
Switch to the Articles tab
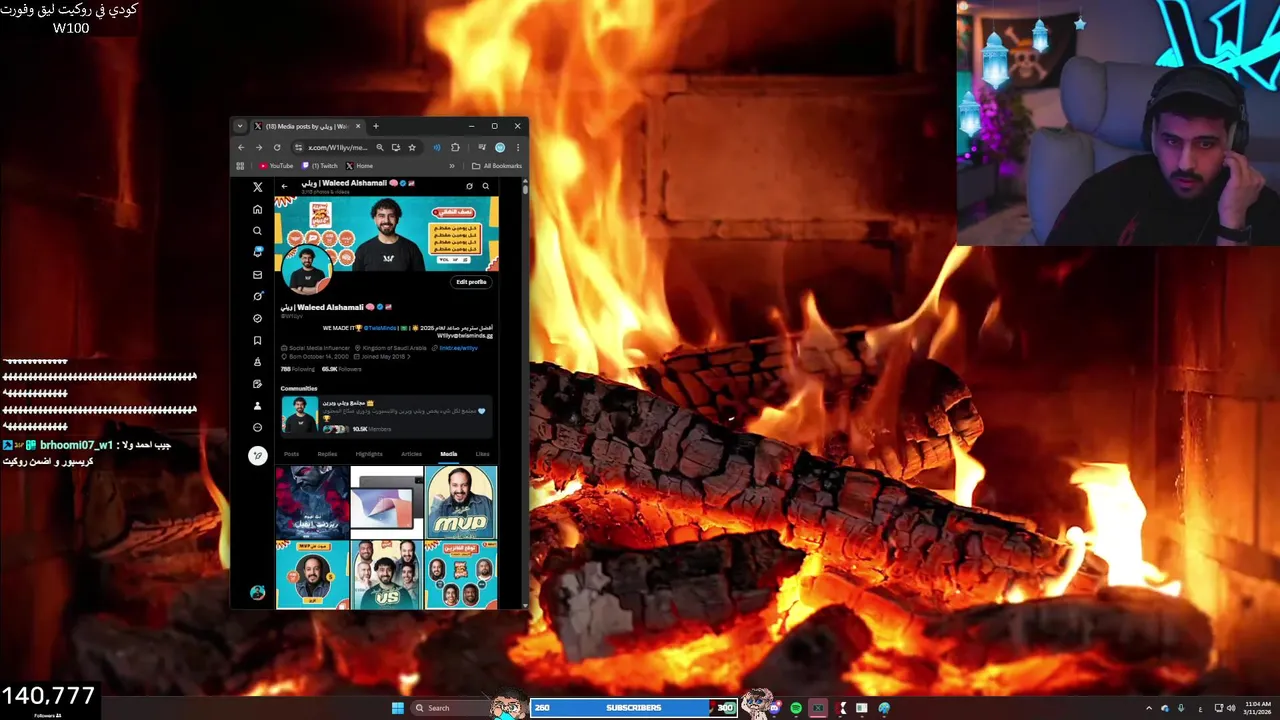[x=411, y=454]
